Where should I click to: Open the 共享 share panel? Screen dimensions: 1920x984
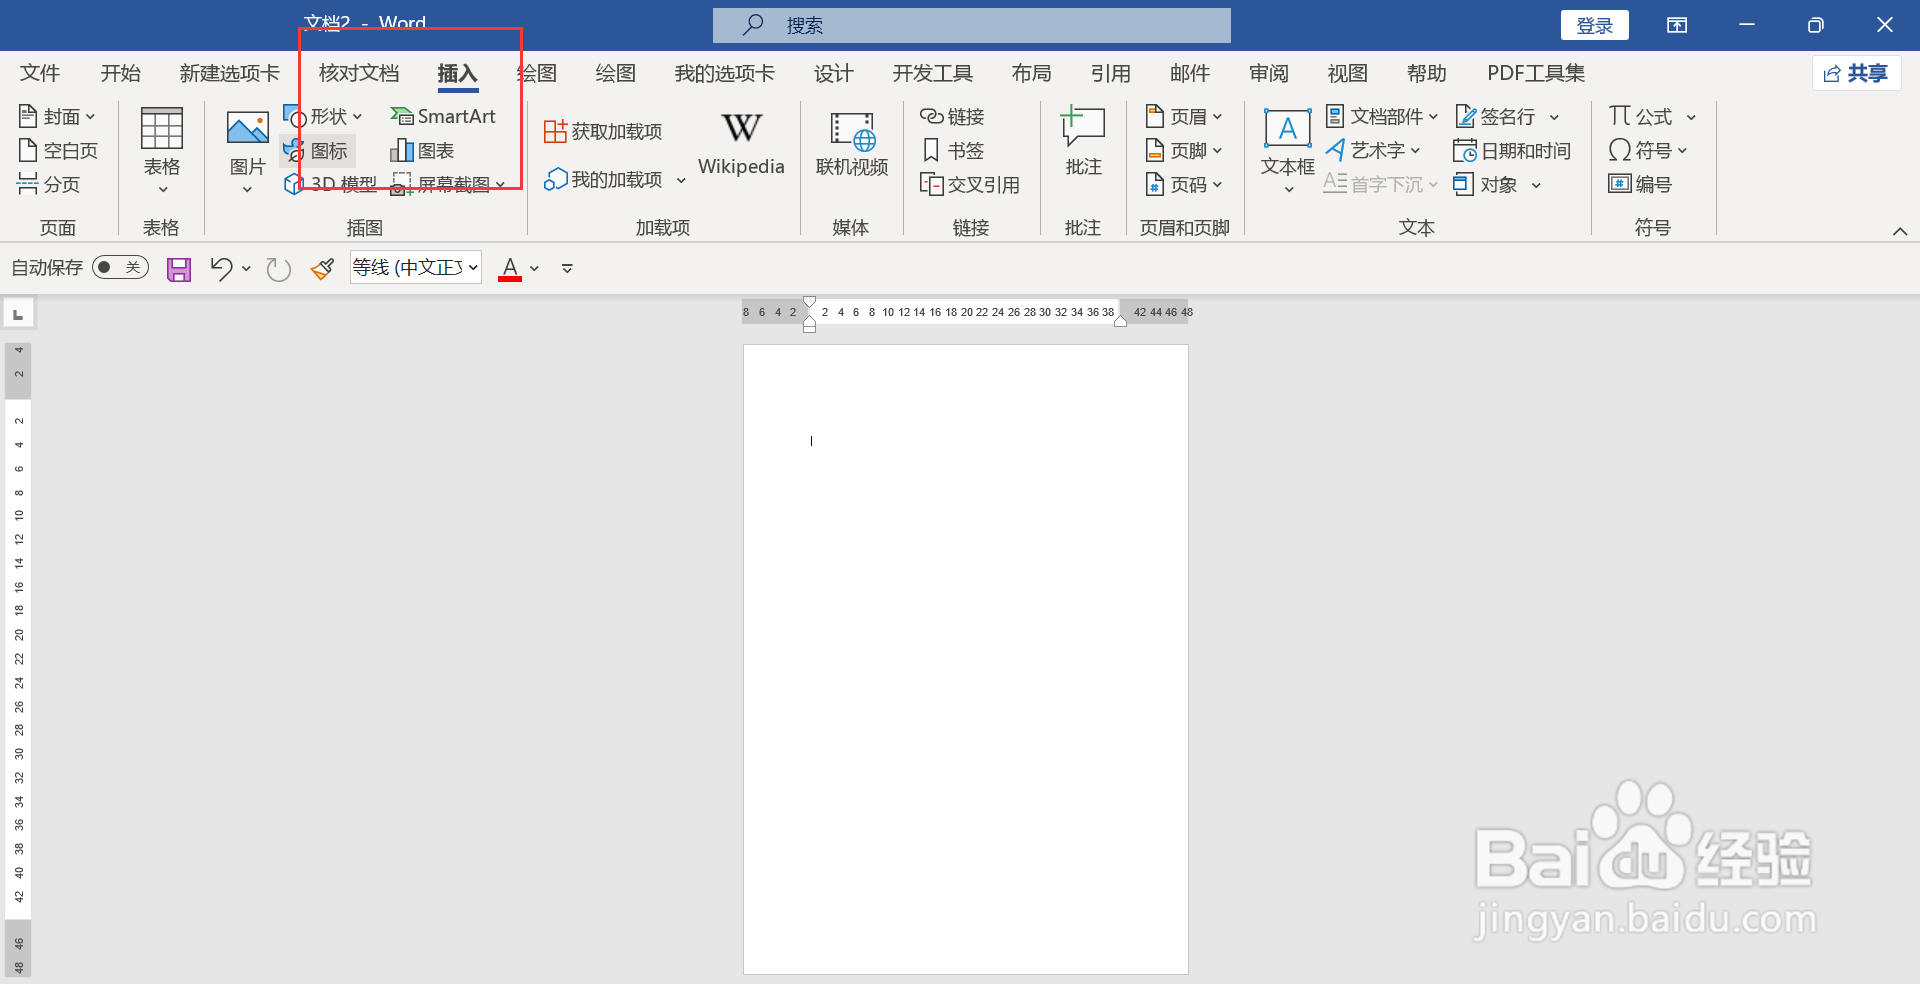[1856, 73]
